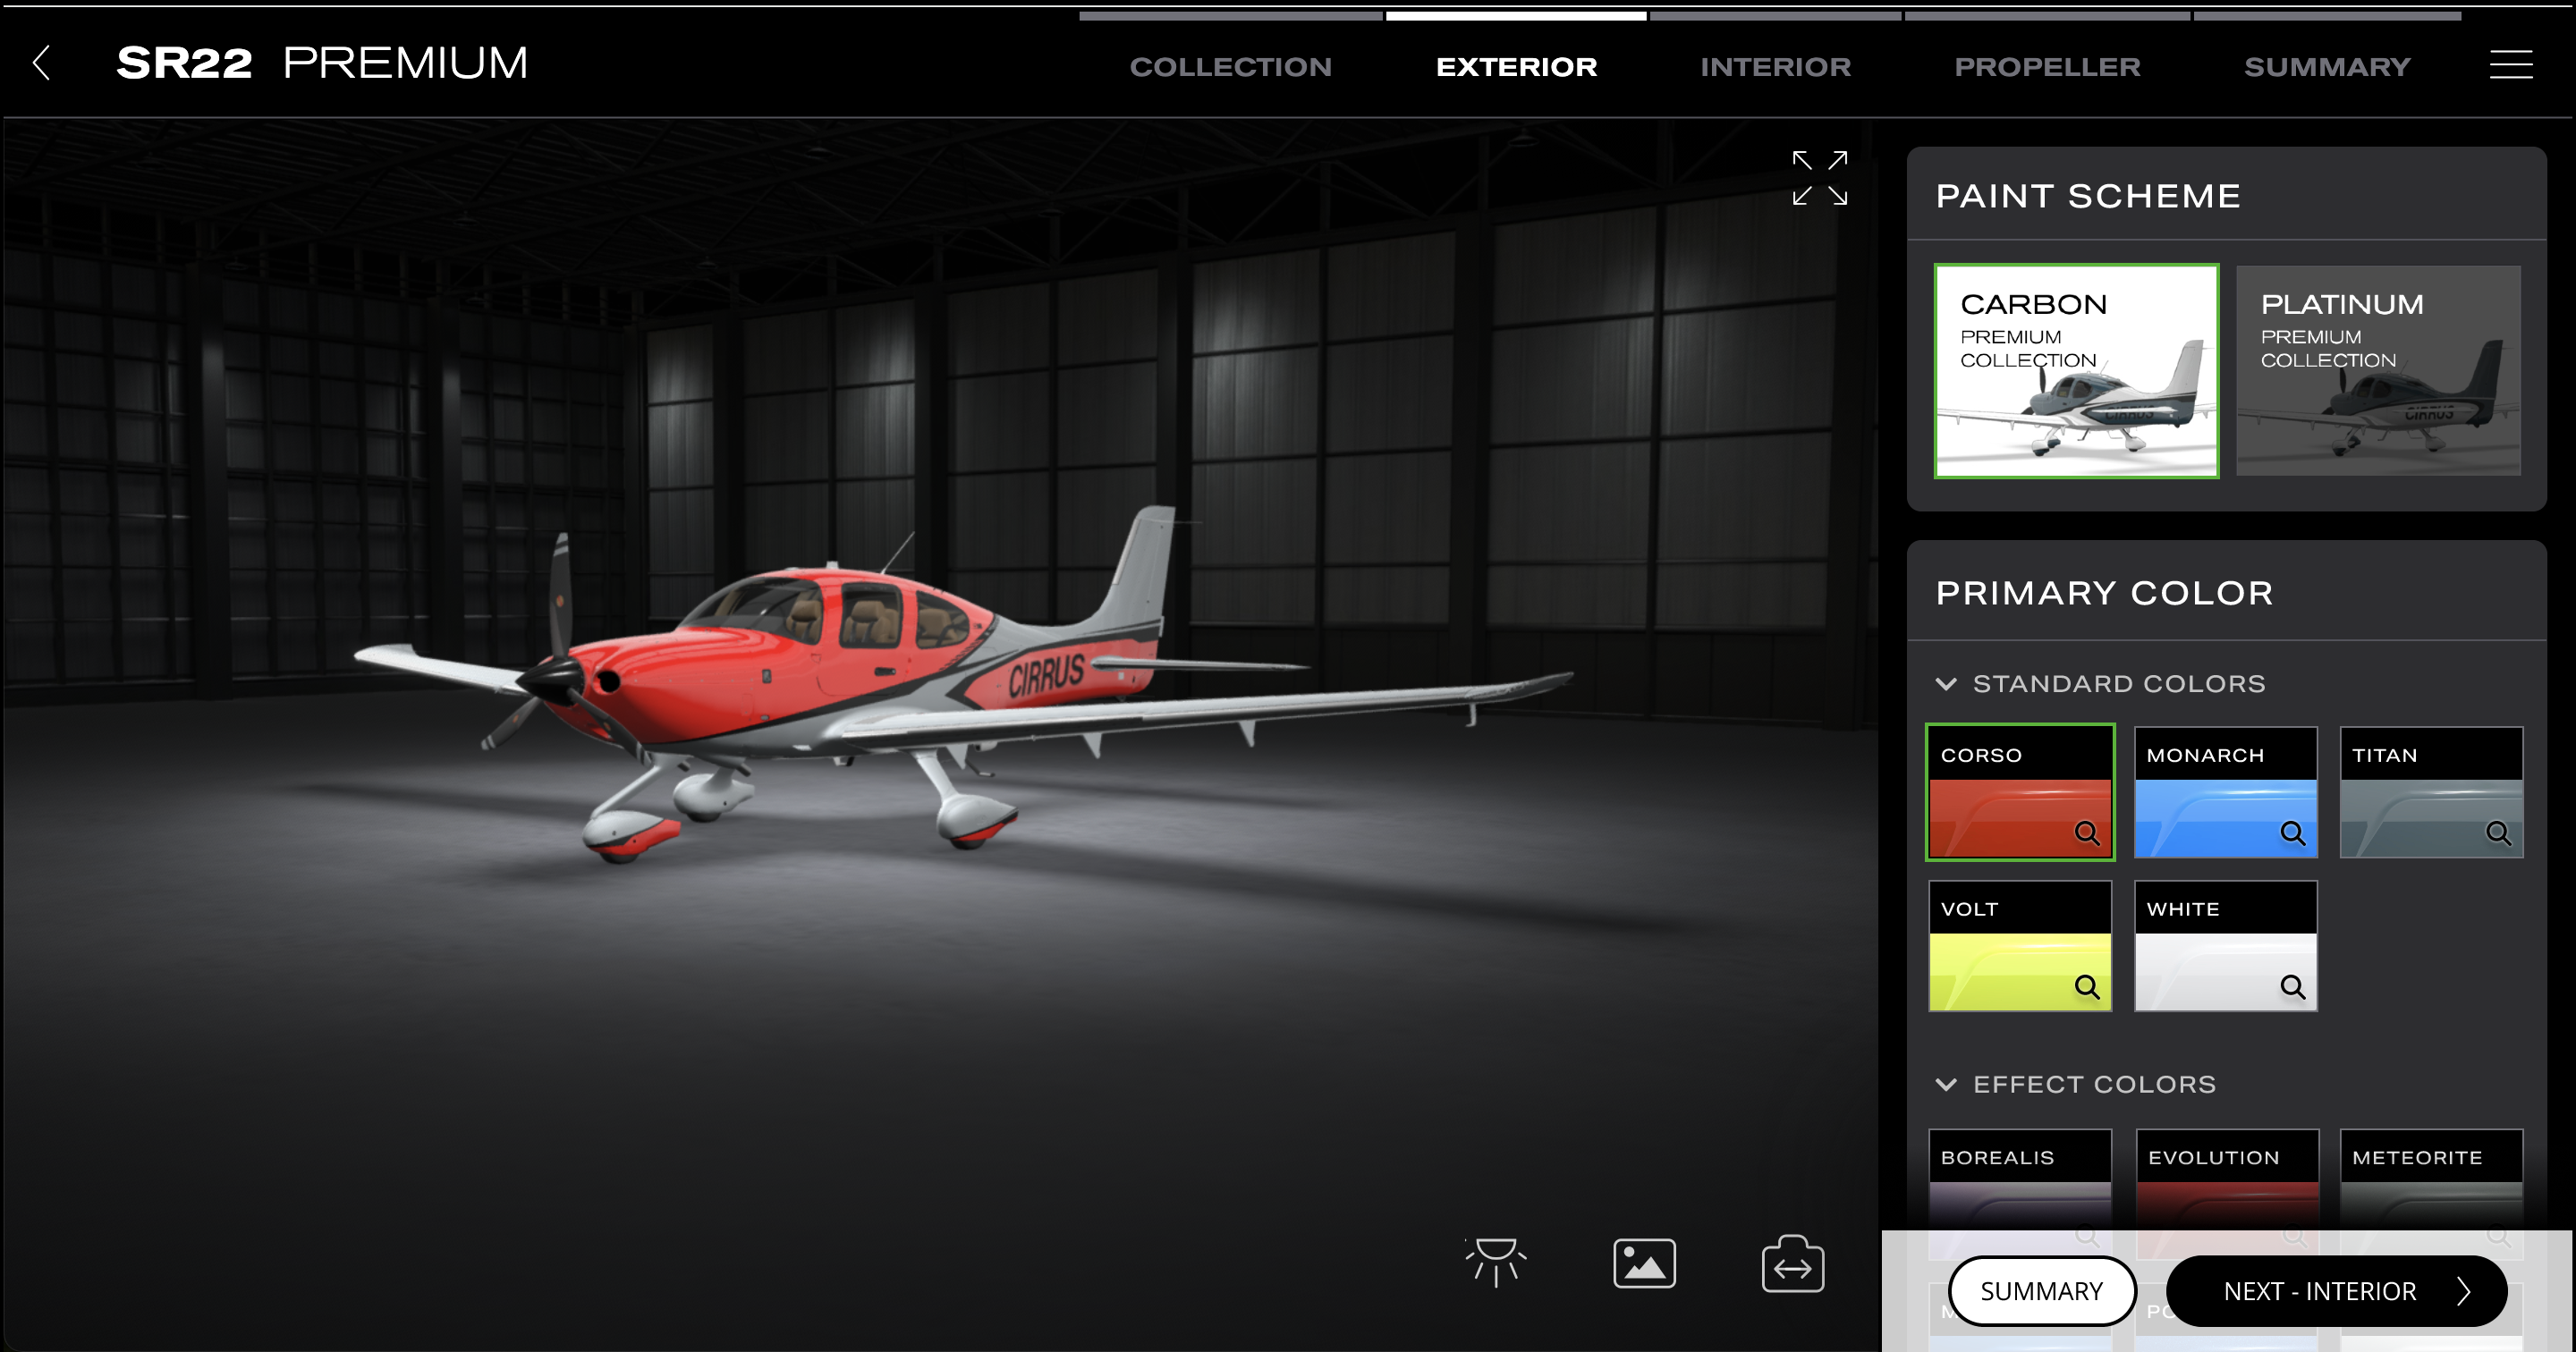Image resolution: width=2576 pixels, height=1352 pixels.
Task: Zoom preview of the Volt color
Action: 2086,986
